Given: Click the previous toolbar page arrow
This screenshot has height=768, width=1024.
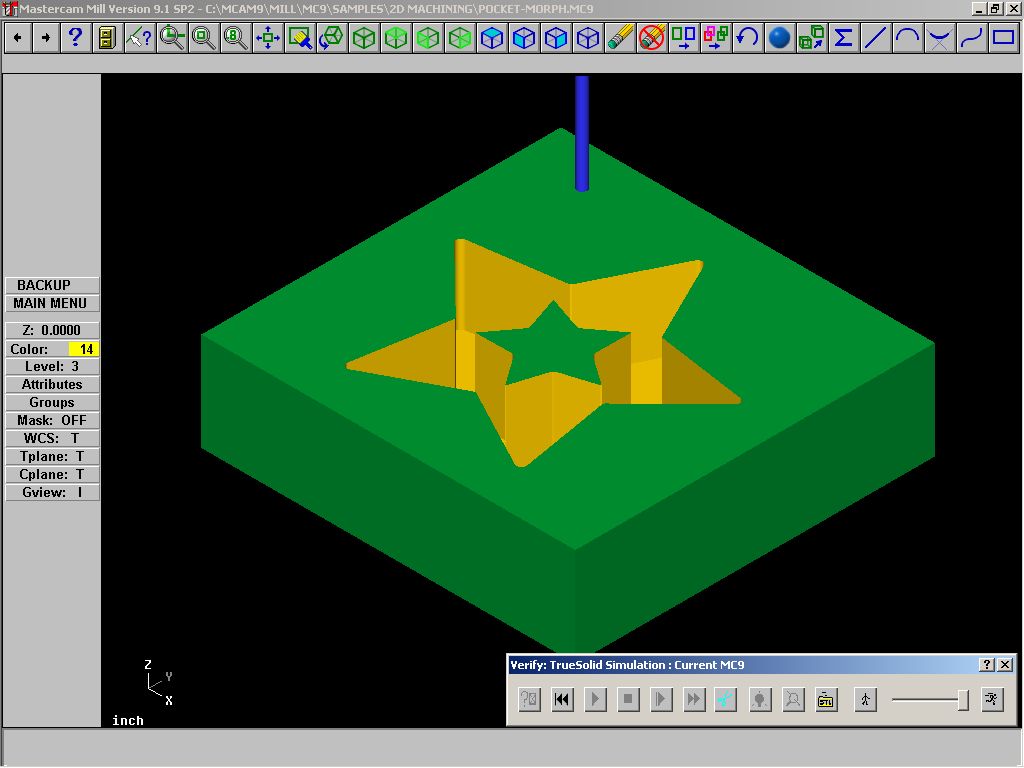Looking at the screenshot, I should point(18,38).
